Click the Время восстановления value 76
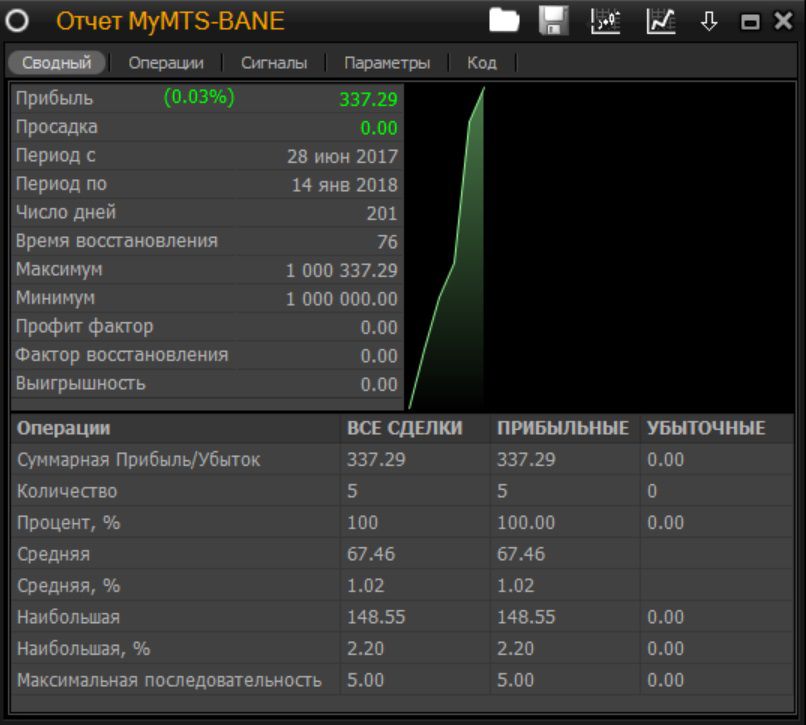The image size is (806, 725). click(x=388, y=242)
